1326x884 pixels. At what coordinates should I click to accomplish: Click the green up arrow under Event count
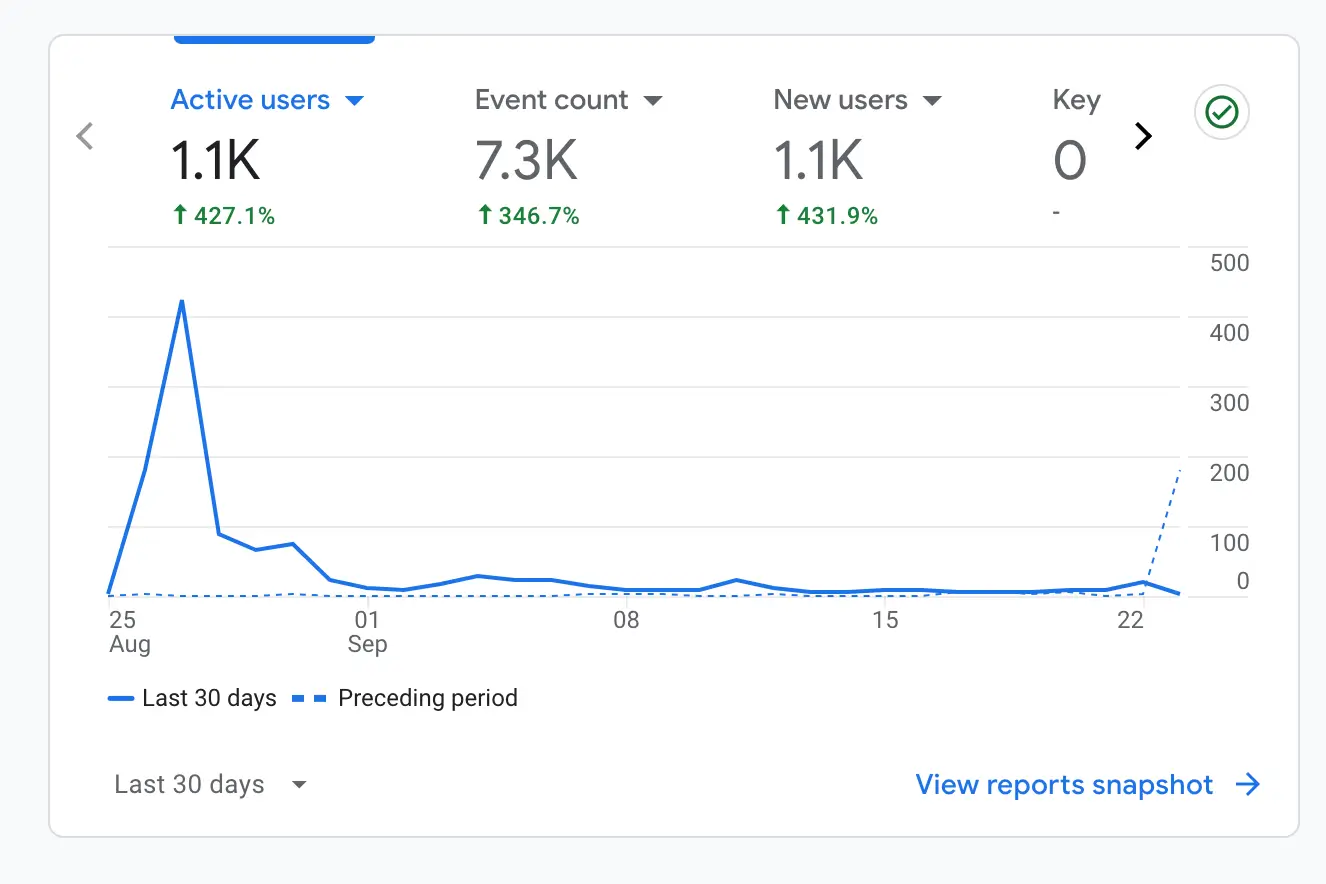484,215
